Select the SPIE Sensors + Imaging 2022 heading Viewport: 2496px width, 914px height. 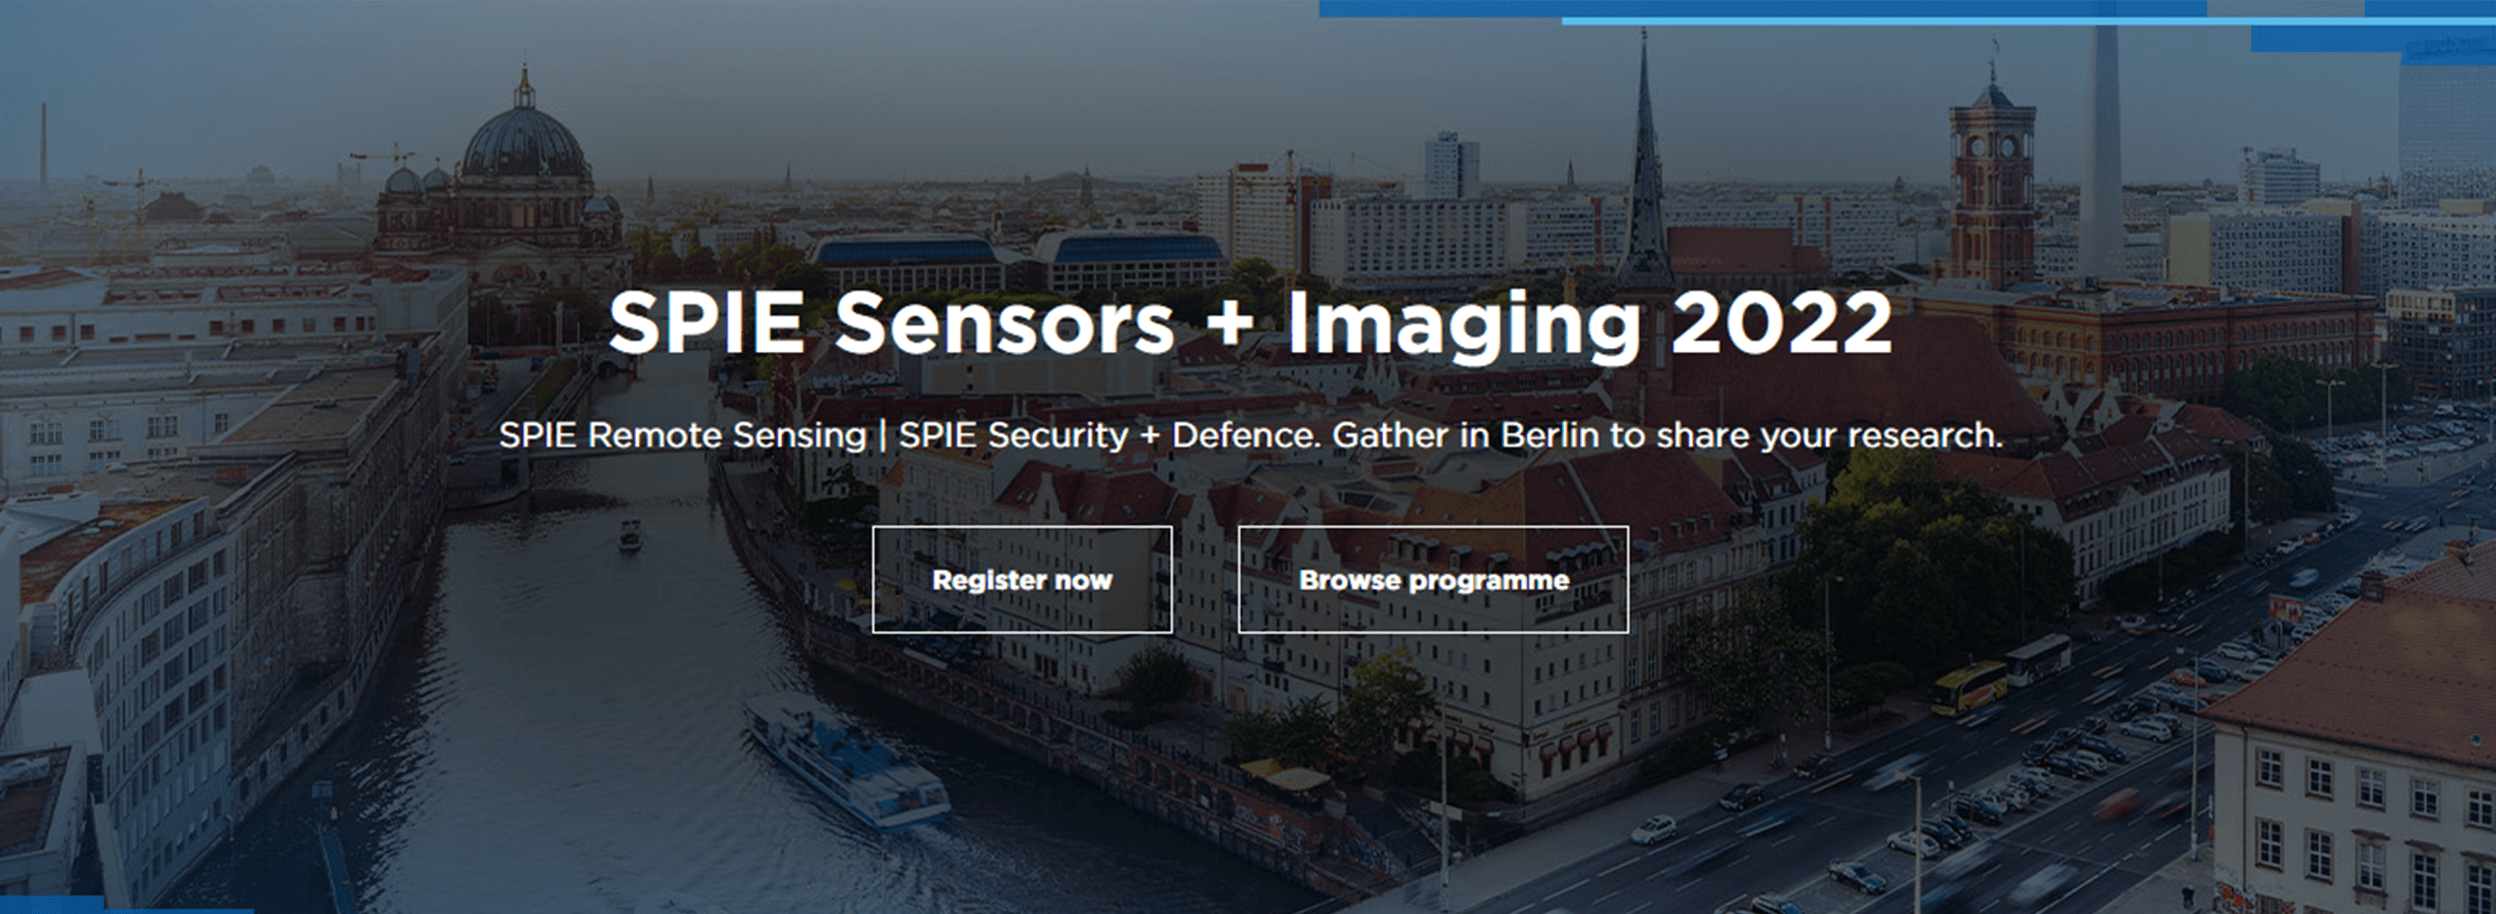pyautogui.click(x=1250, y=324)
